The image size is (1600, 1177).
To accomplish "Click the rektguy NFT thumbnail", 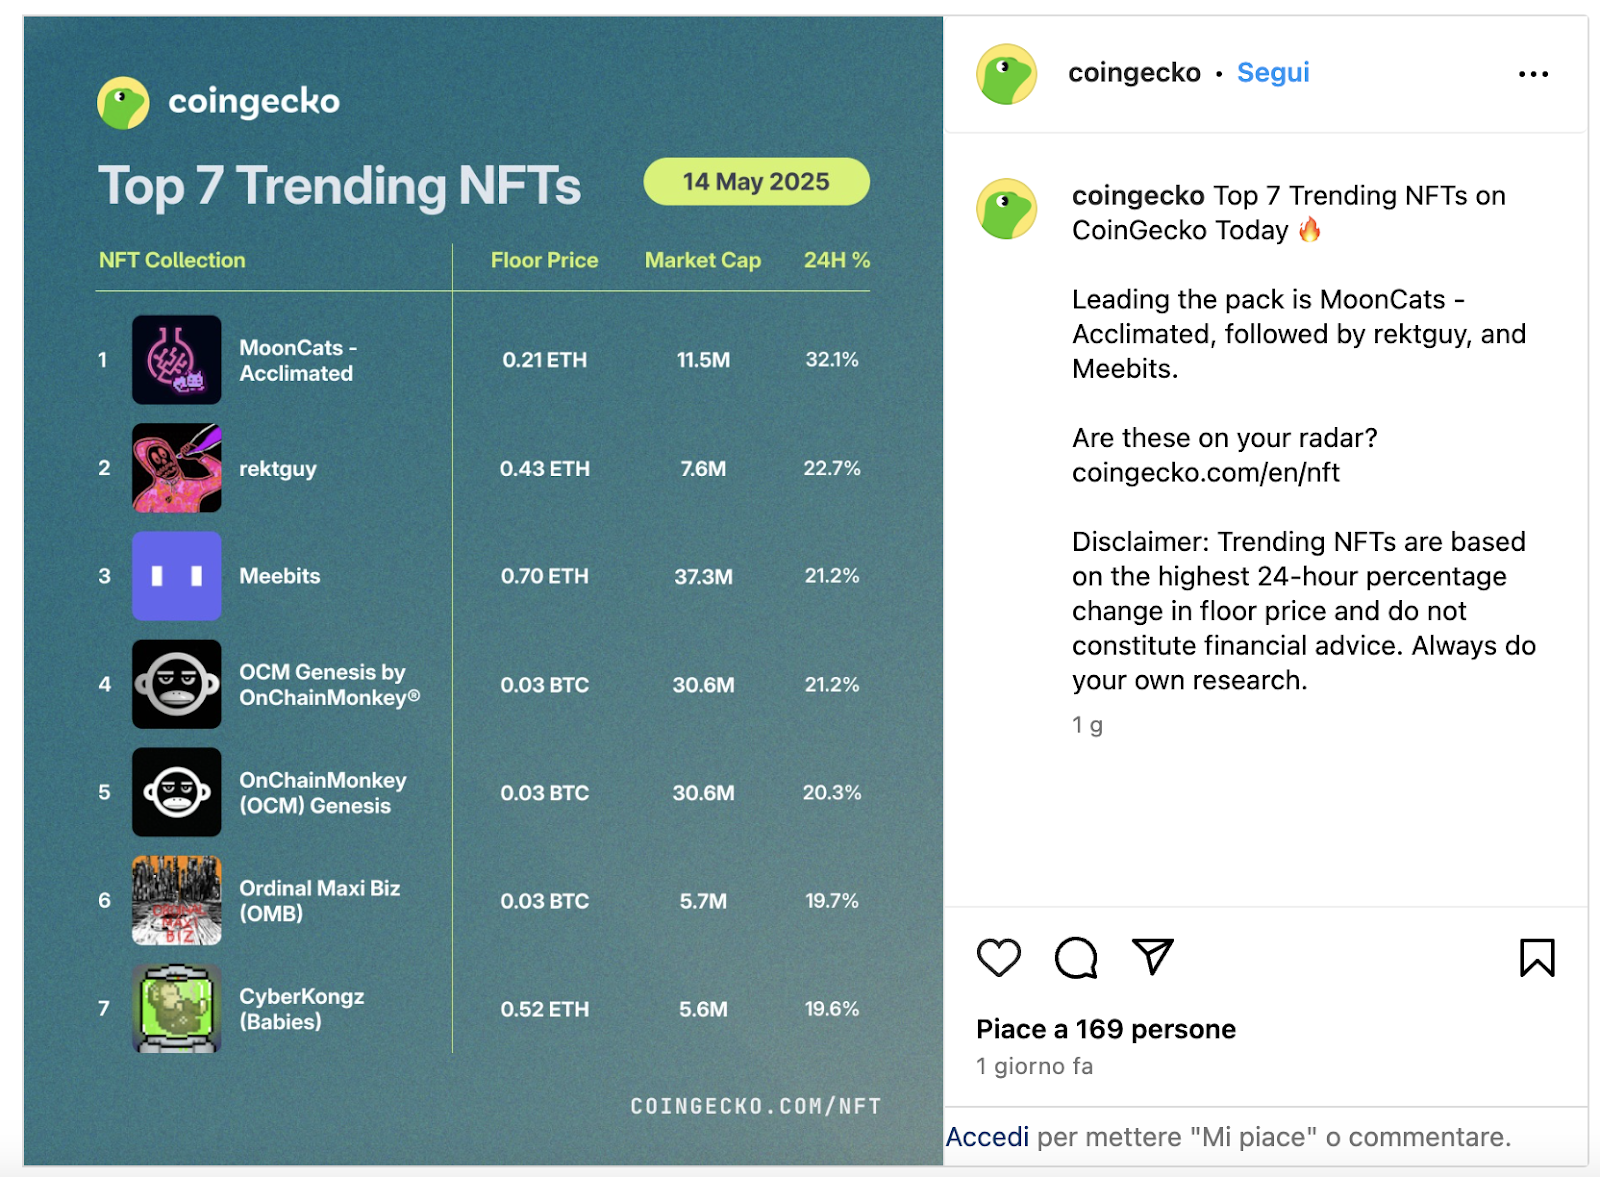I will [x=177, y=468].
